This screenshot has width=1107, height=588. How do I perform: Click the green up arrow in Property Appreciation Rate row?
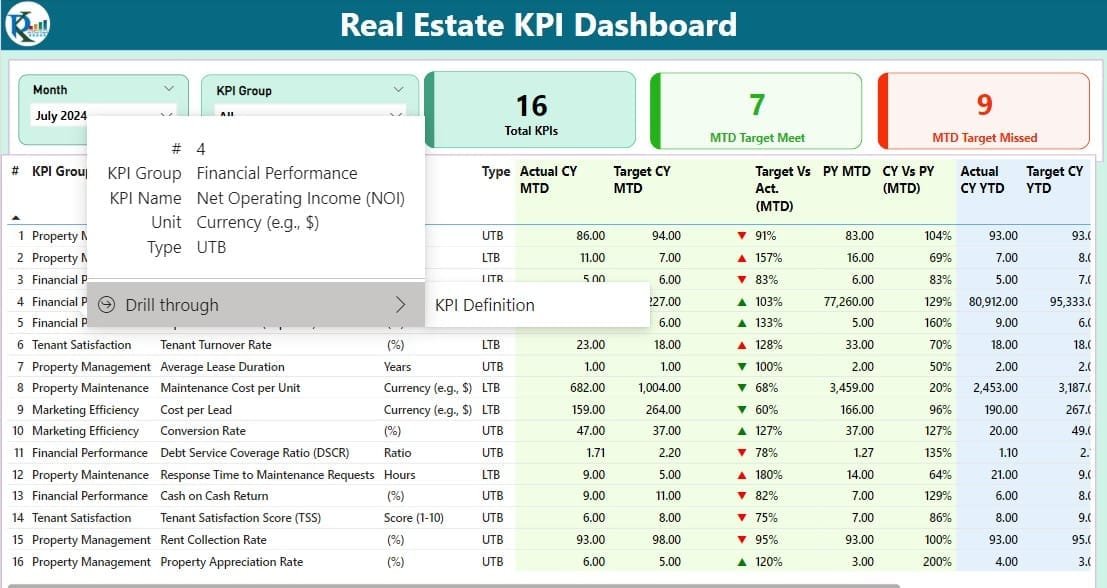tap(741, 562)
